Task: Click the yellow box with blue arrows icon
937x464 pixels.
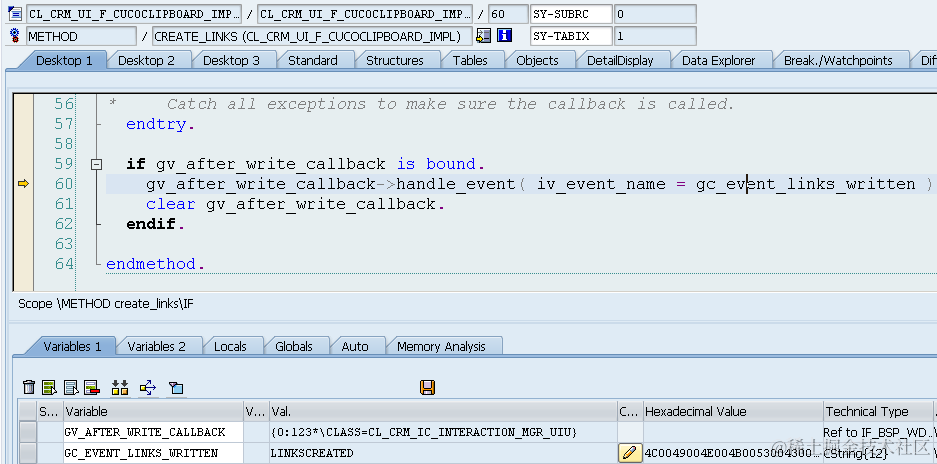Action: (x=148, y=387)
